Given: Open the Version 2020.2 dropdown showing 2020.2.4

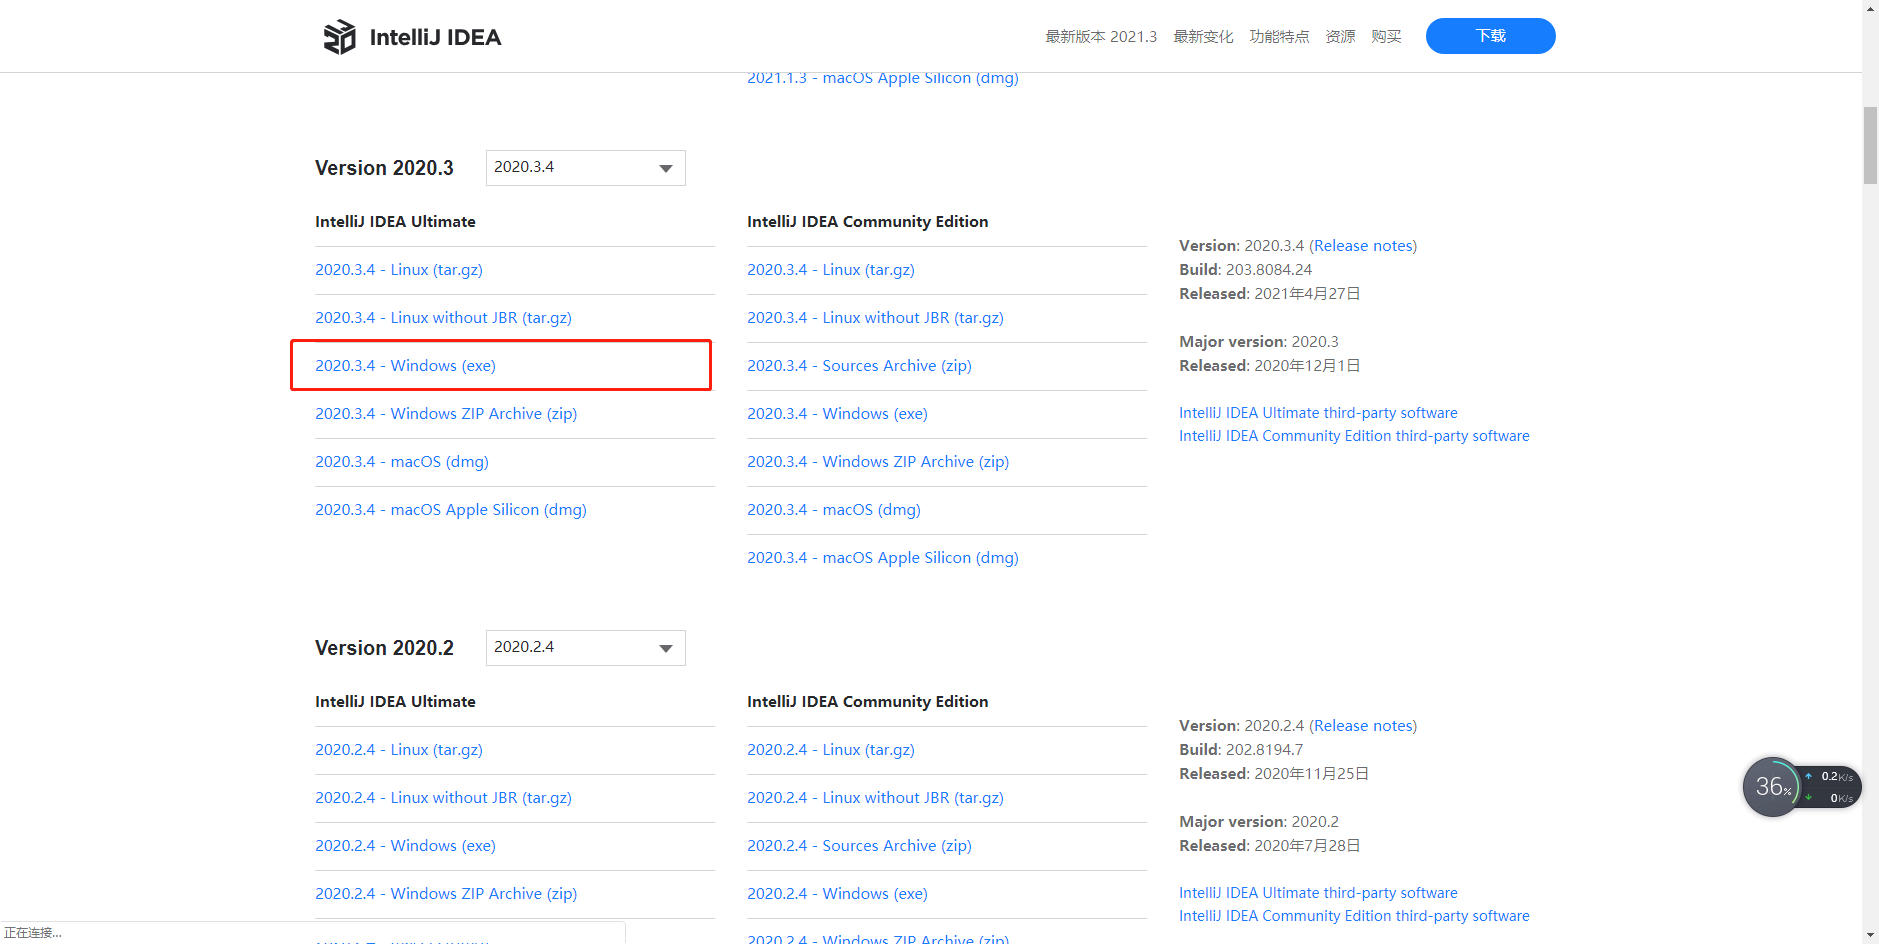Looking at the screenshot, I should point(585,648).
